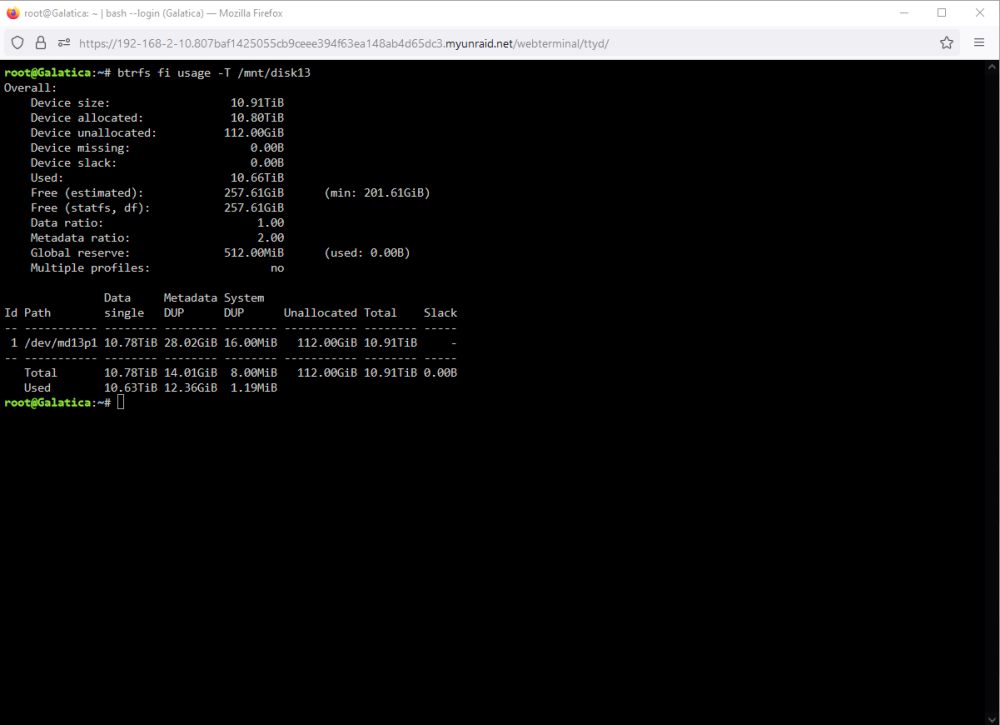Click the 'Slack' column header
Screen dimensions: 1000x725
pyautogui.click(x=440, y=312)
